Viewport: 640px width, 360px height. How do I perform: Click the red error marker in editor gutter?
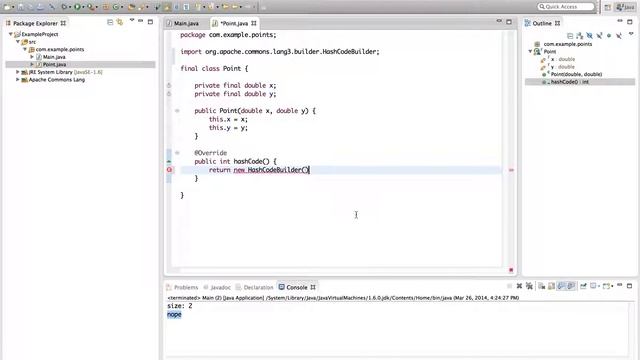(169, 170)
